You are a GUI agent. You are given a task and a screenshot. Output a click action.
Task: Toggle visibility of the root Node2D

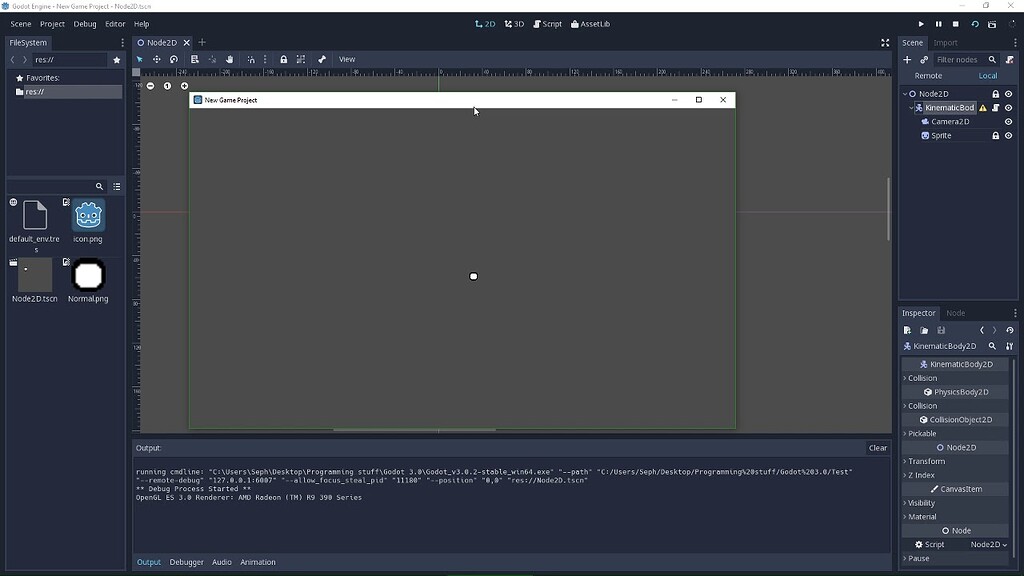tap(1008, 94)
